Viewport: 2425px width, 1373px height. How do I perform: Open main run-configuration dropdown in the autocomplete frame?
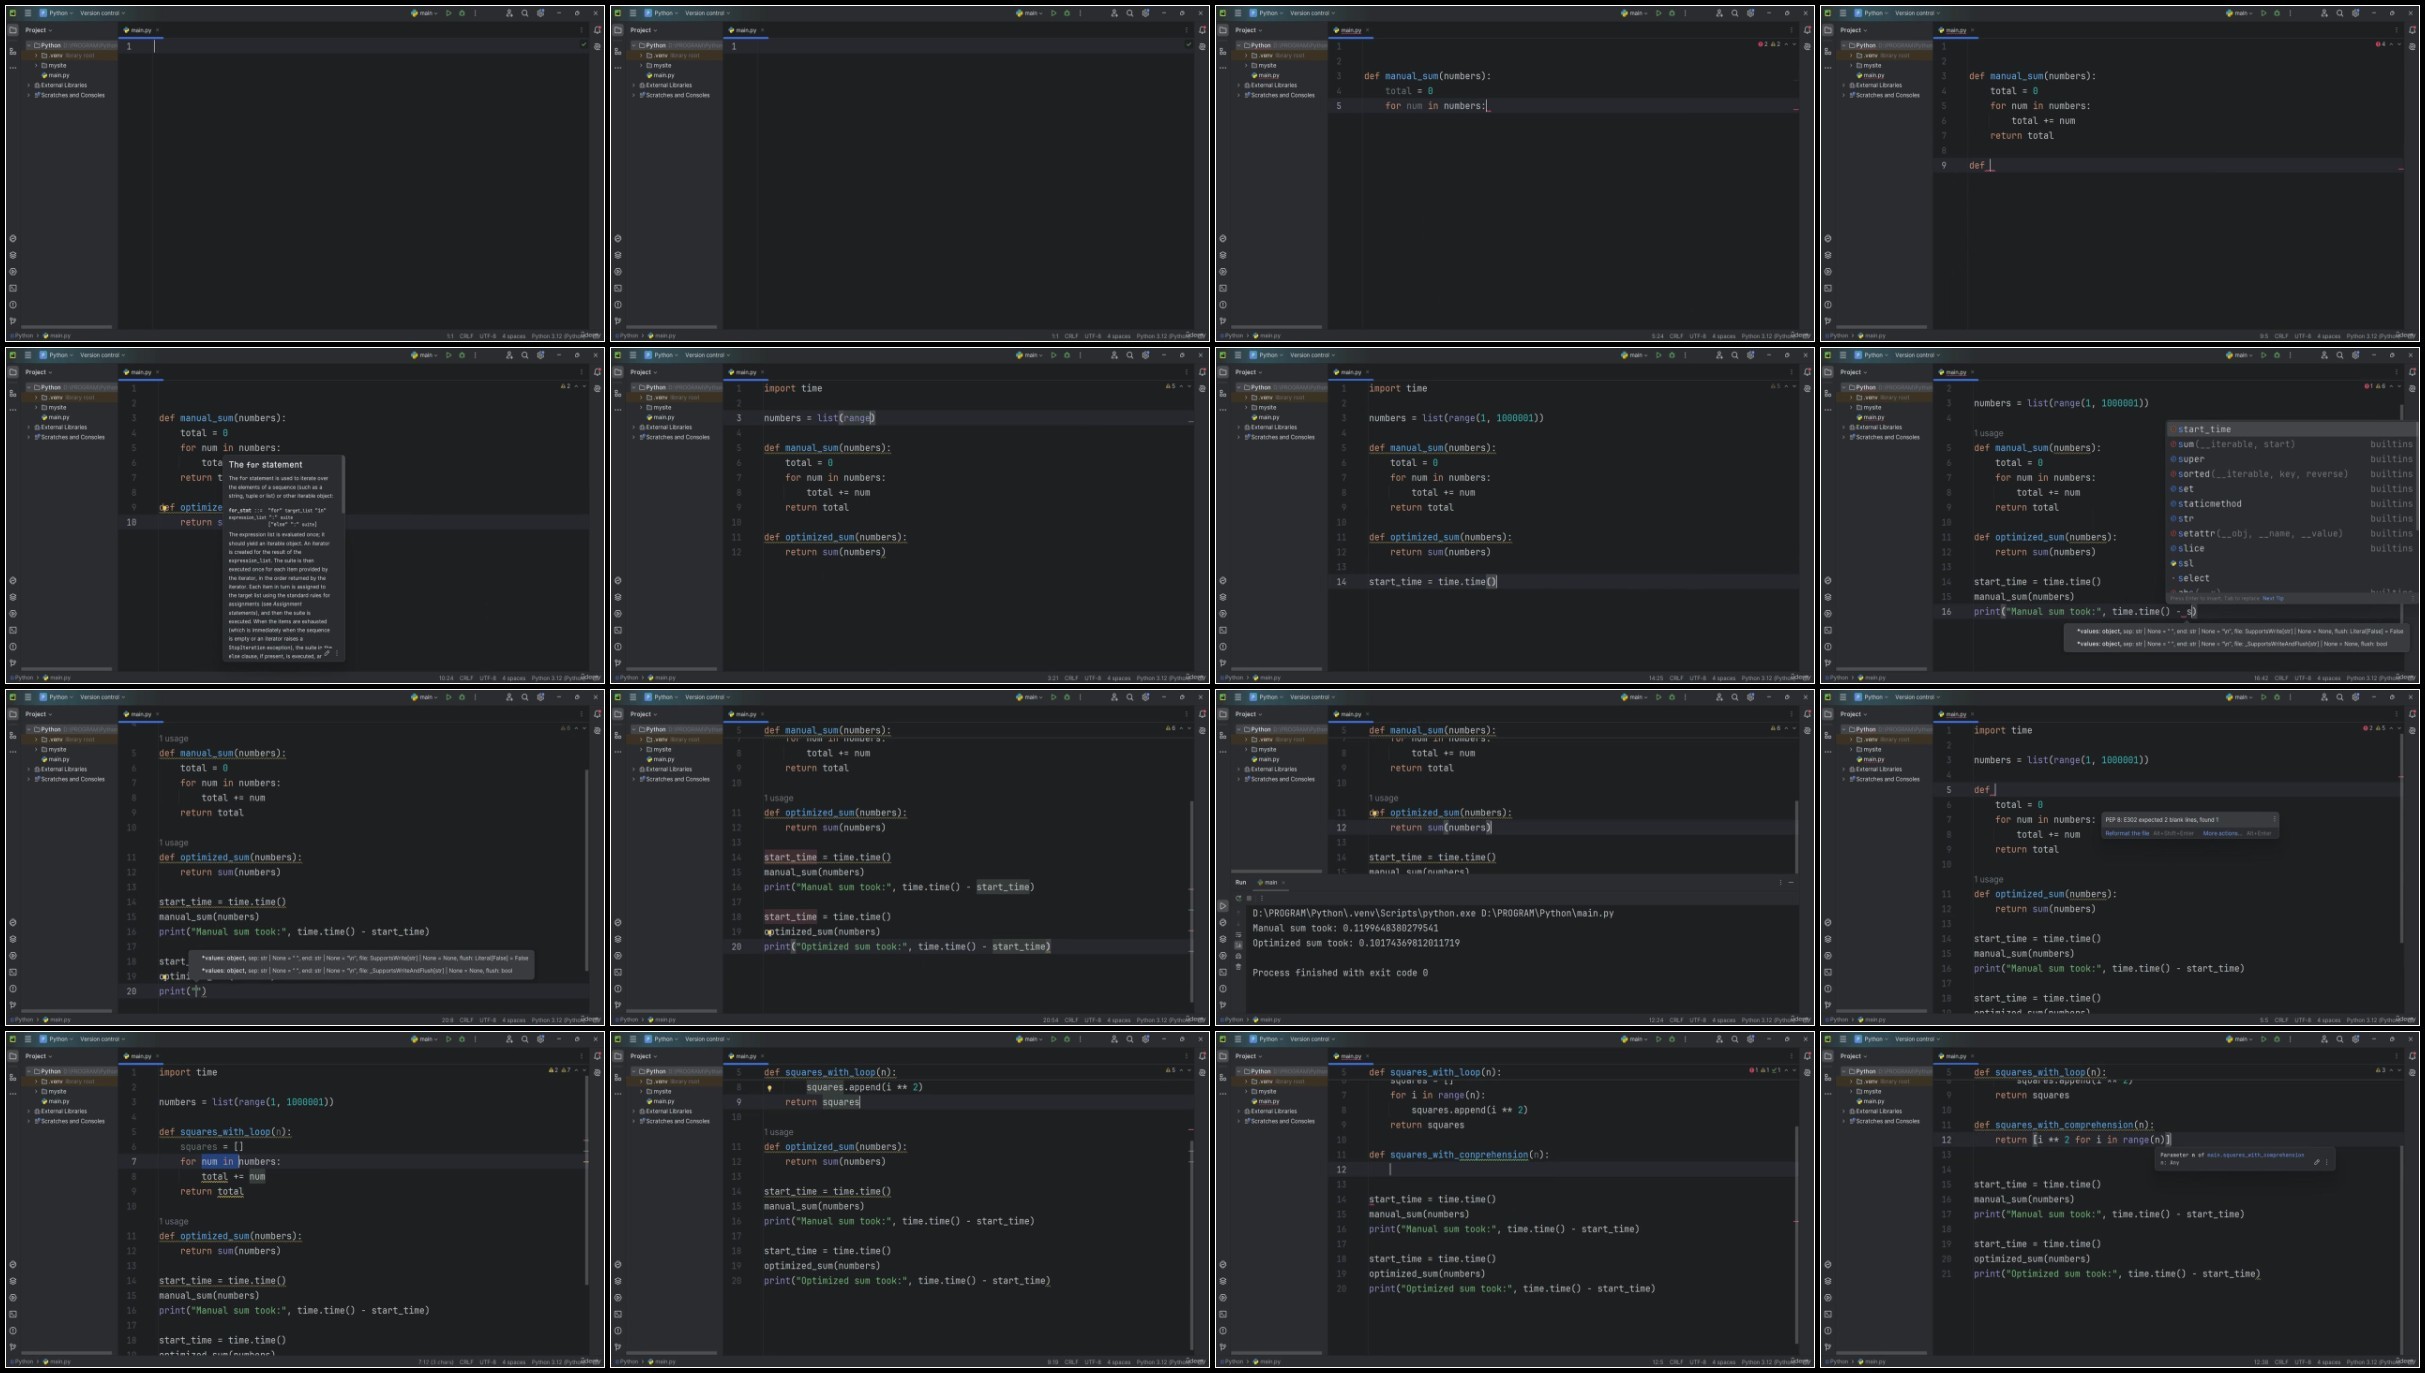pos(2240,355)
